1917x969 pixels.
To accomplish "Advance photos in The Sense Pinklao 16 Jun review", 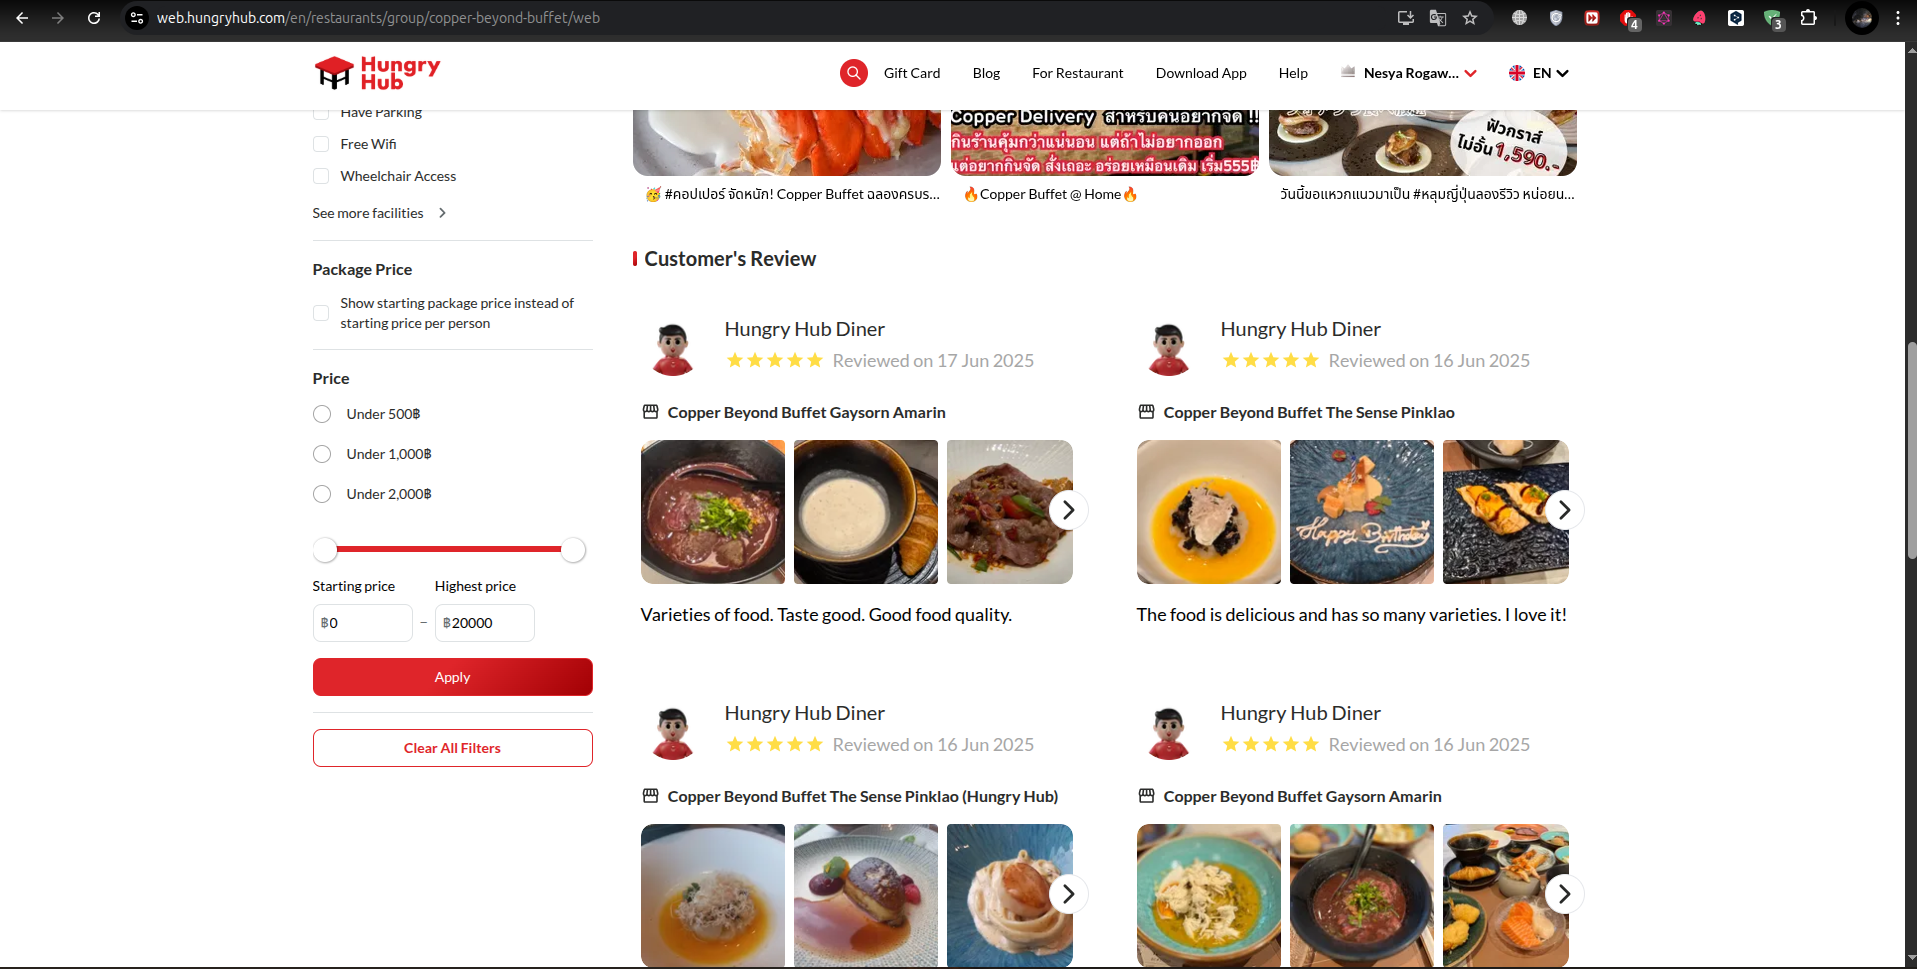I will coord(1564,510).
